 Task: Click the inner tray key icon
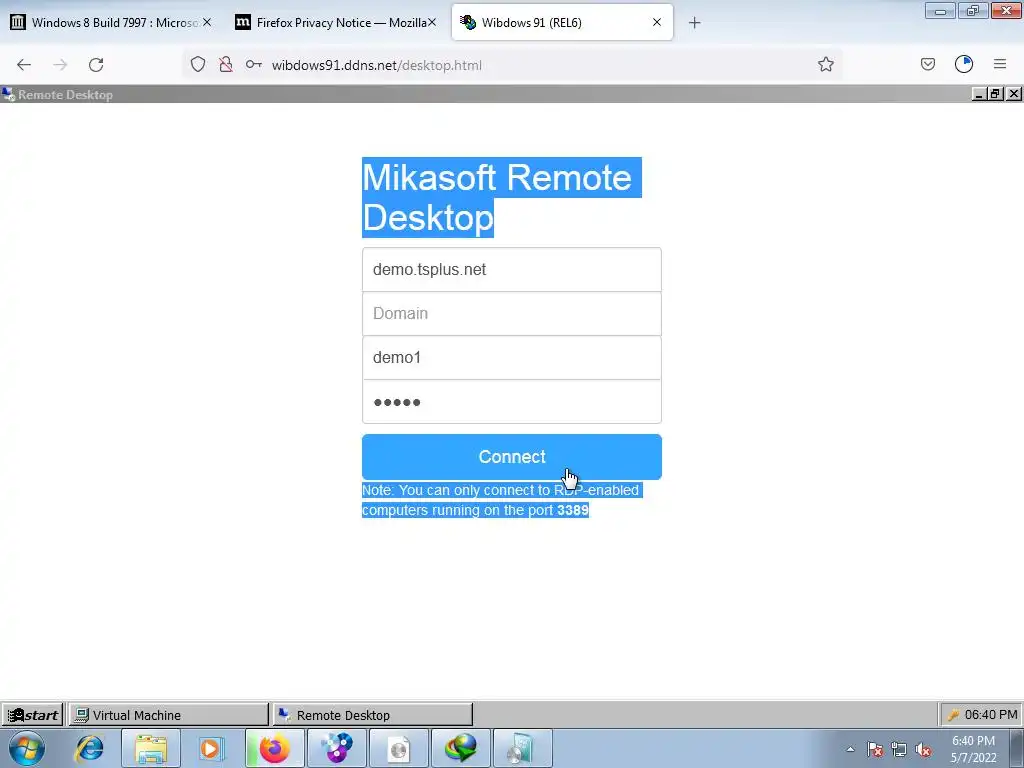(x=953, y=716)
